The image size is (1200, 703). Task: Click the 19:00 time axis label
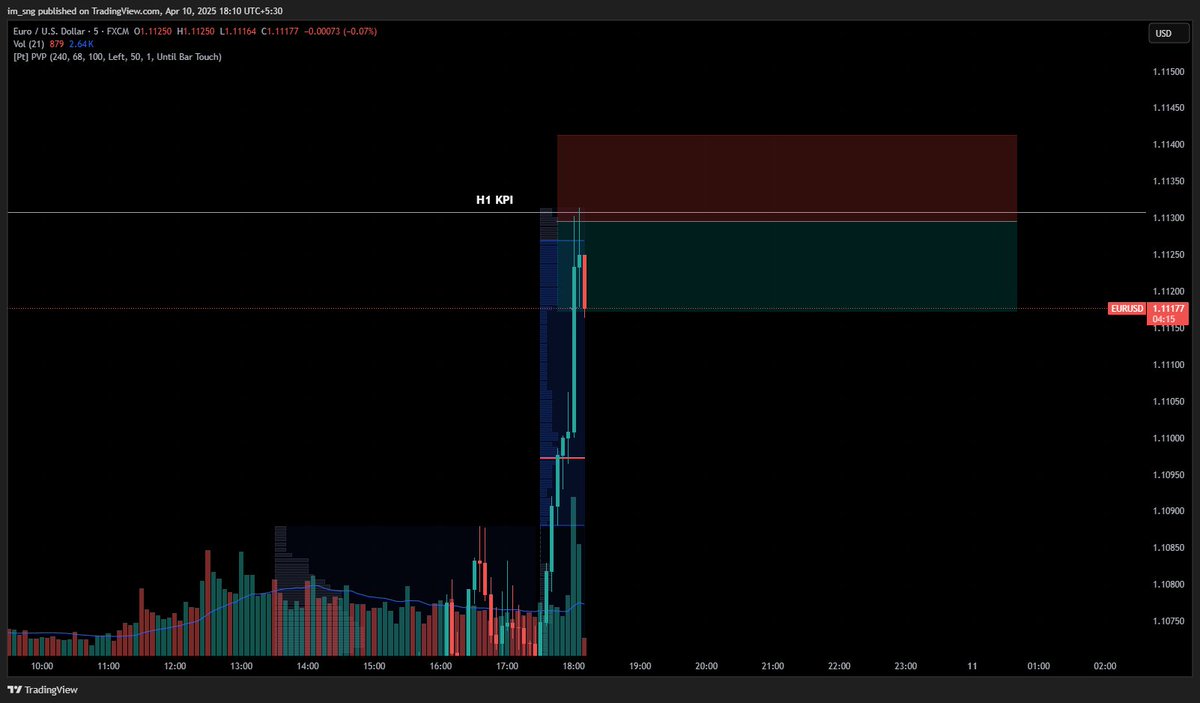(640, 666)
